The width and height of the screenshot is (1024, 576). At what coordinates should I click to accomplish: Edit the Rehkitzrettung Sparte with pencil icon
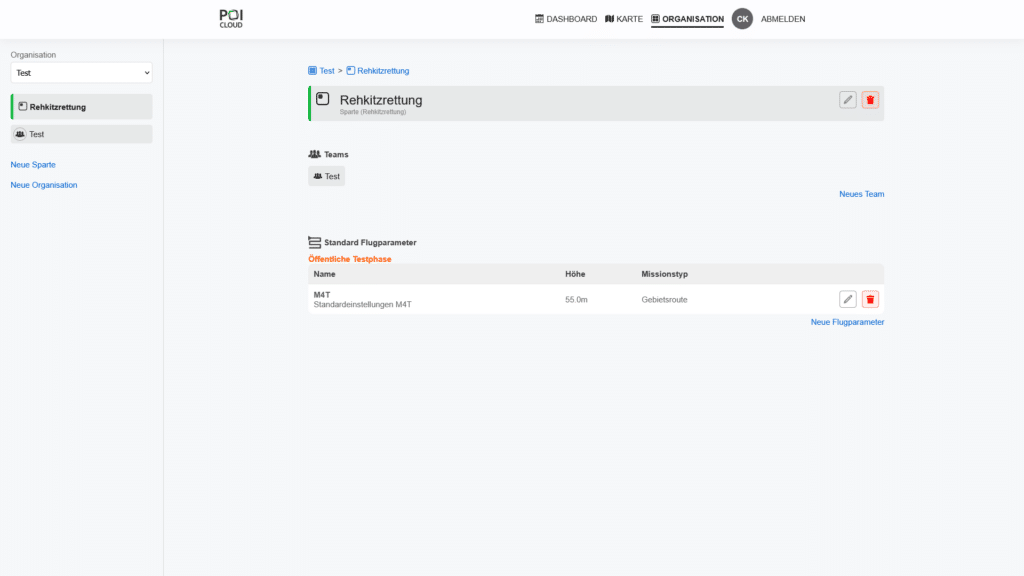click(x=848, y=100)
